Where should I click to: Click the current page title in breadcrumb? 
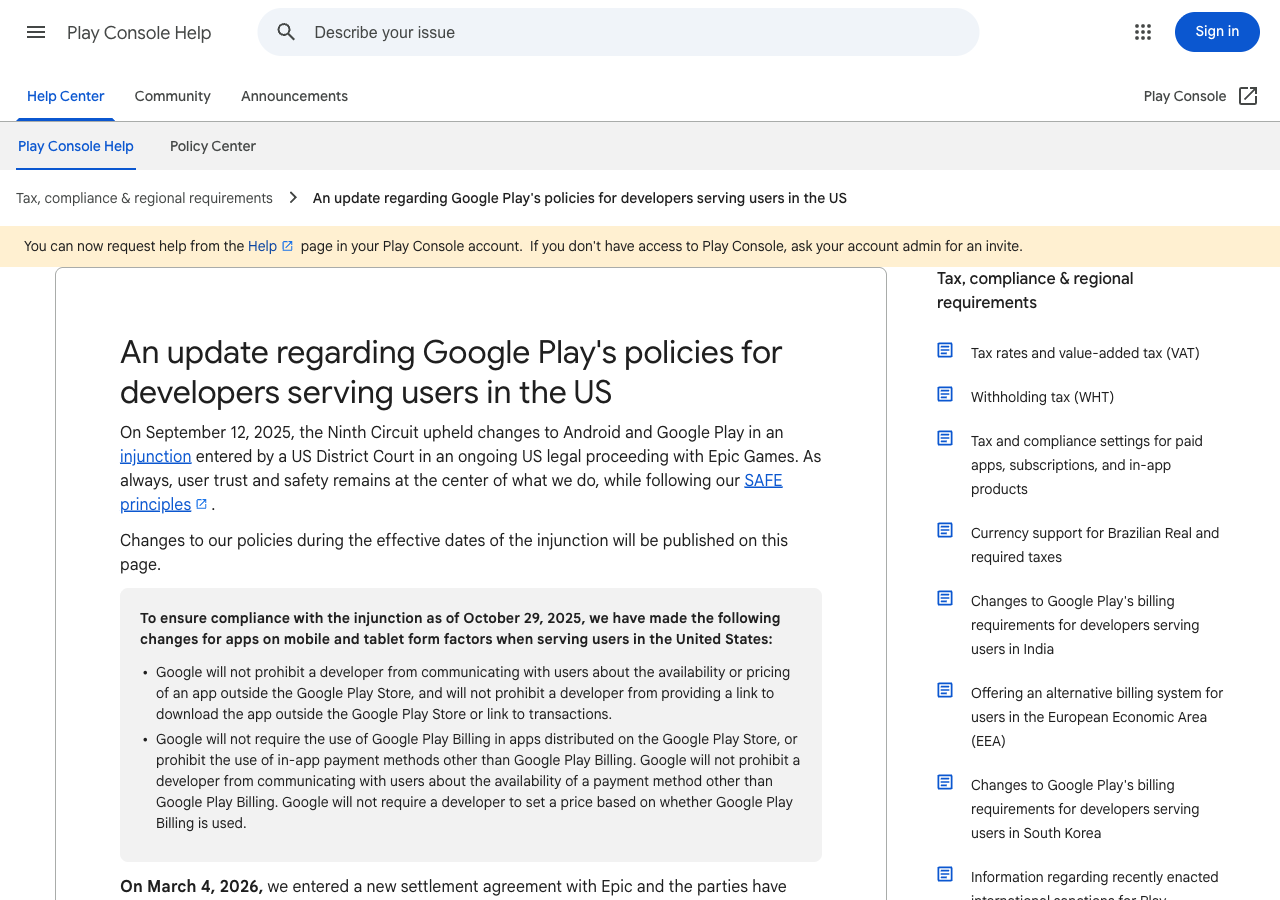coord(580,198)
